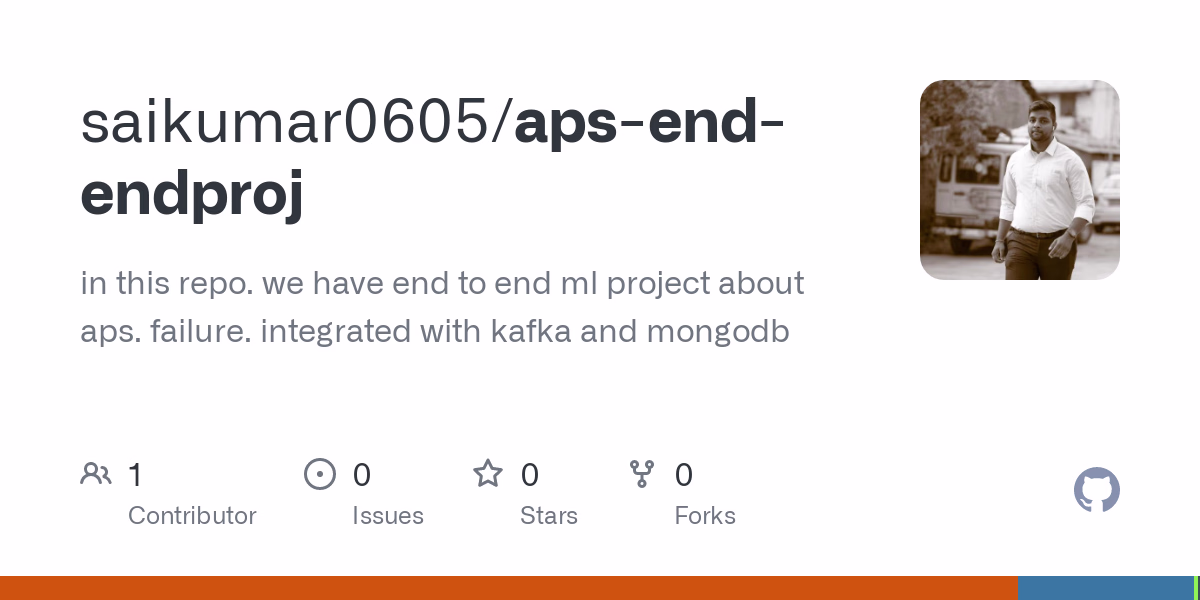Image resolution: width=1200 pixels, height=600 pixels.
Task: Select the Issues label
Action: pyautogui.click(x=388, y=516)
